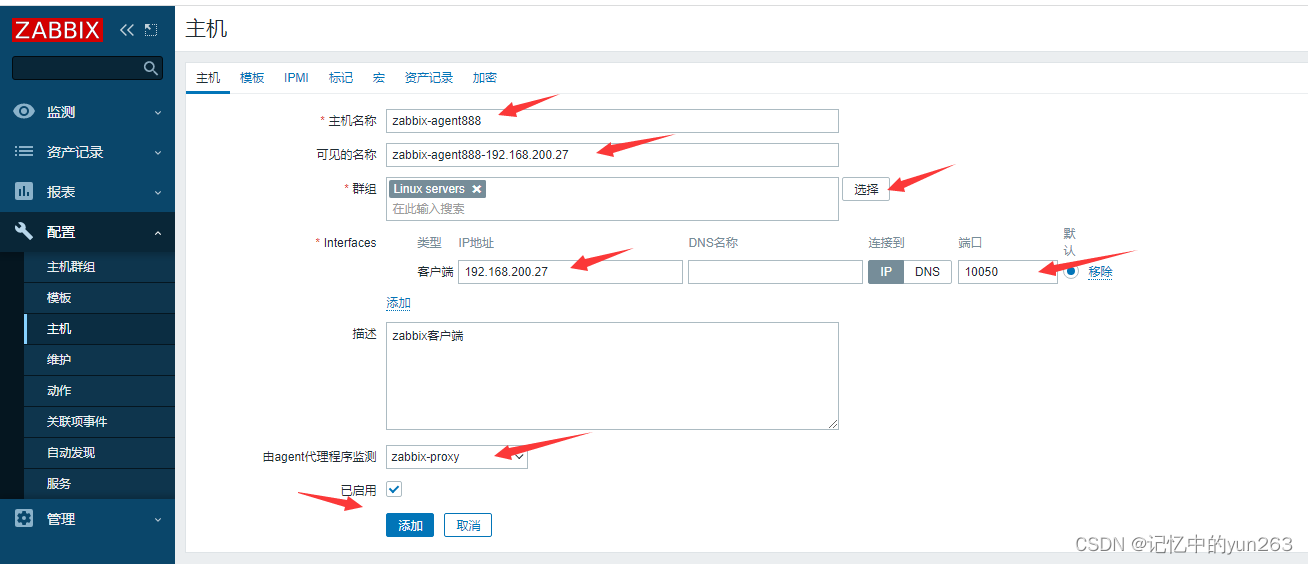1308x564 pixels.
Task: Open the agent proxy dropdown
Action: click(x=457, y=457)
